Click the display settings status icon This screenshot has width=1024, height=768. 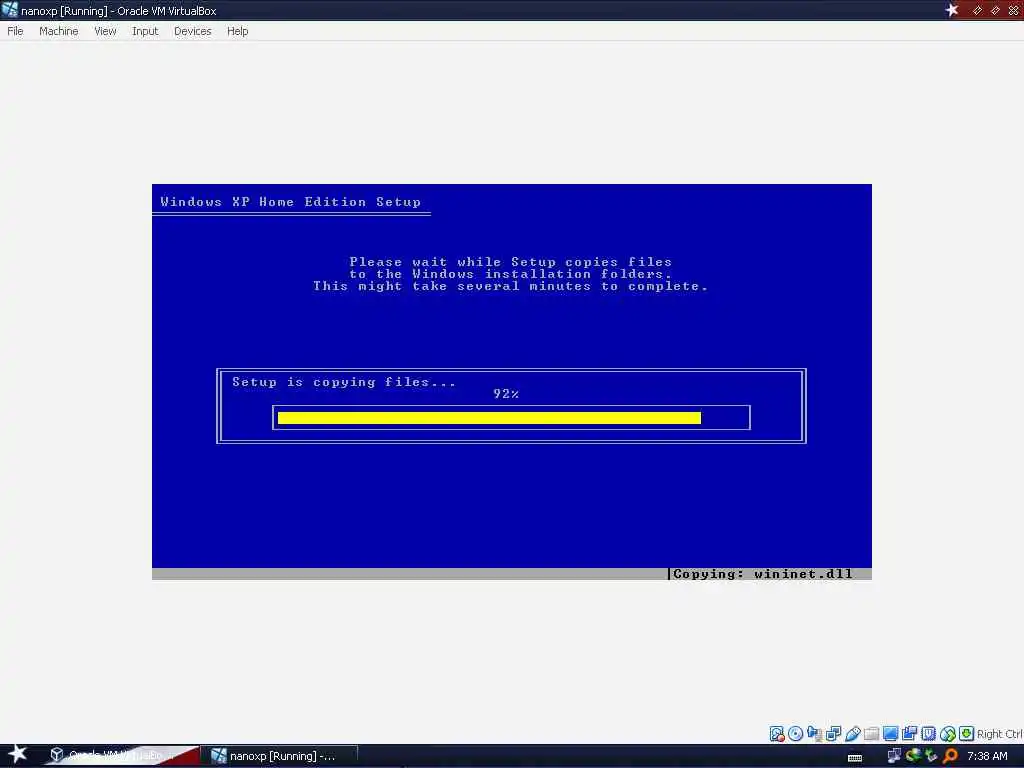(x=890, y=733)
